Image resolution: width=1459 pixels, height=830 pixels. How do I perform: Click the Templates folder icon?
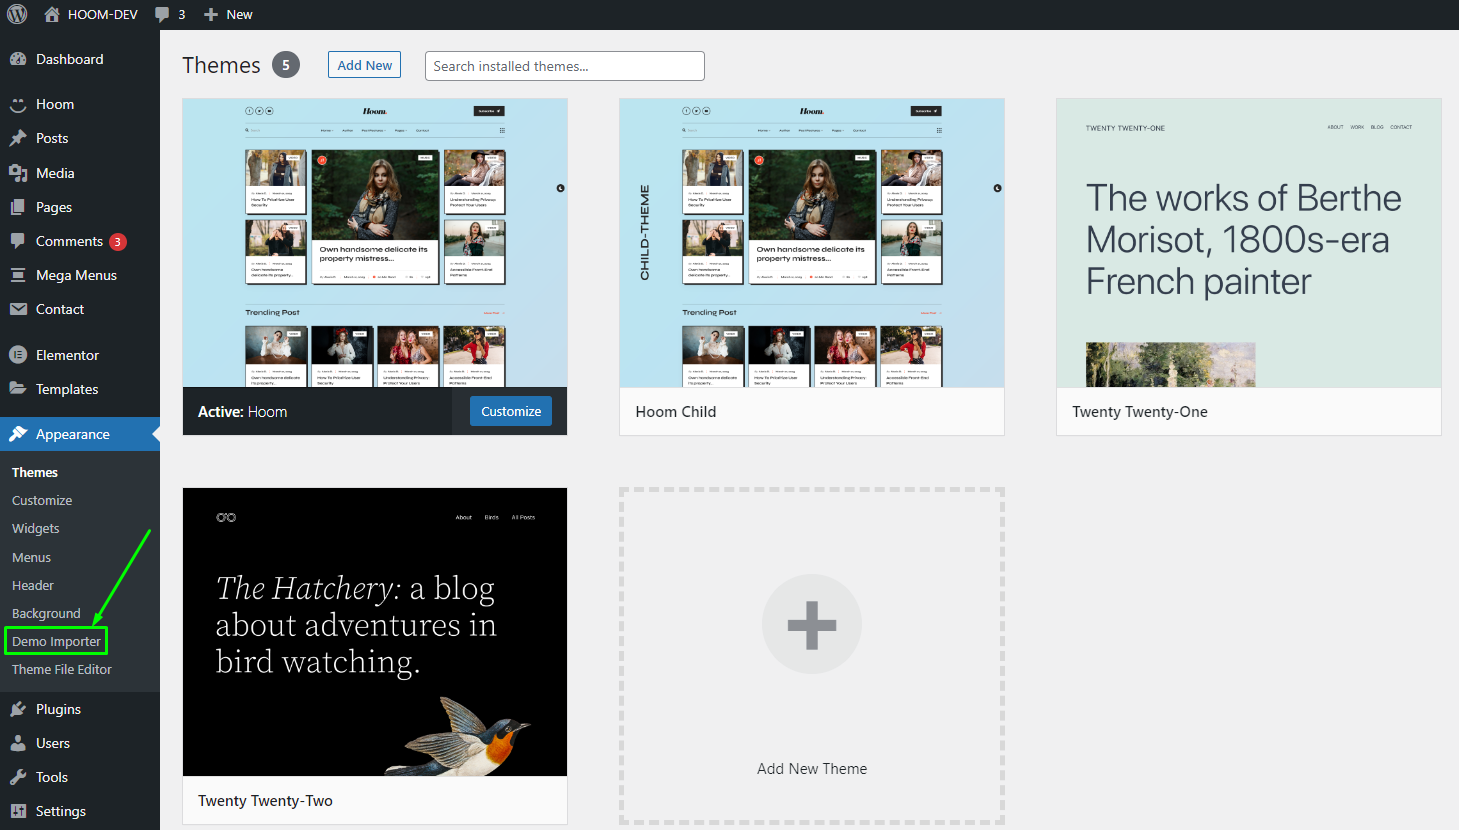(x=18, y=389)
